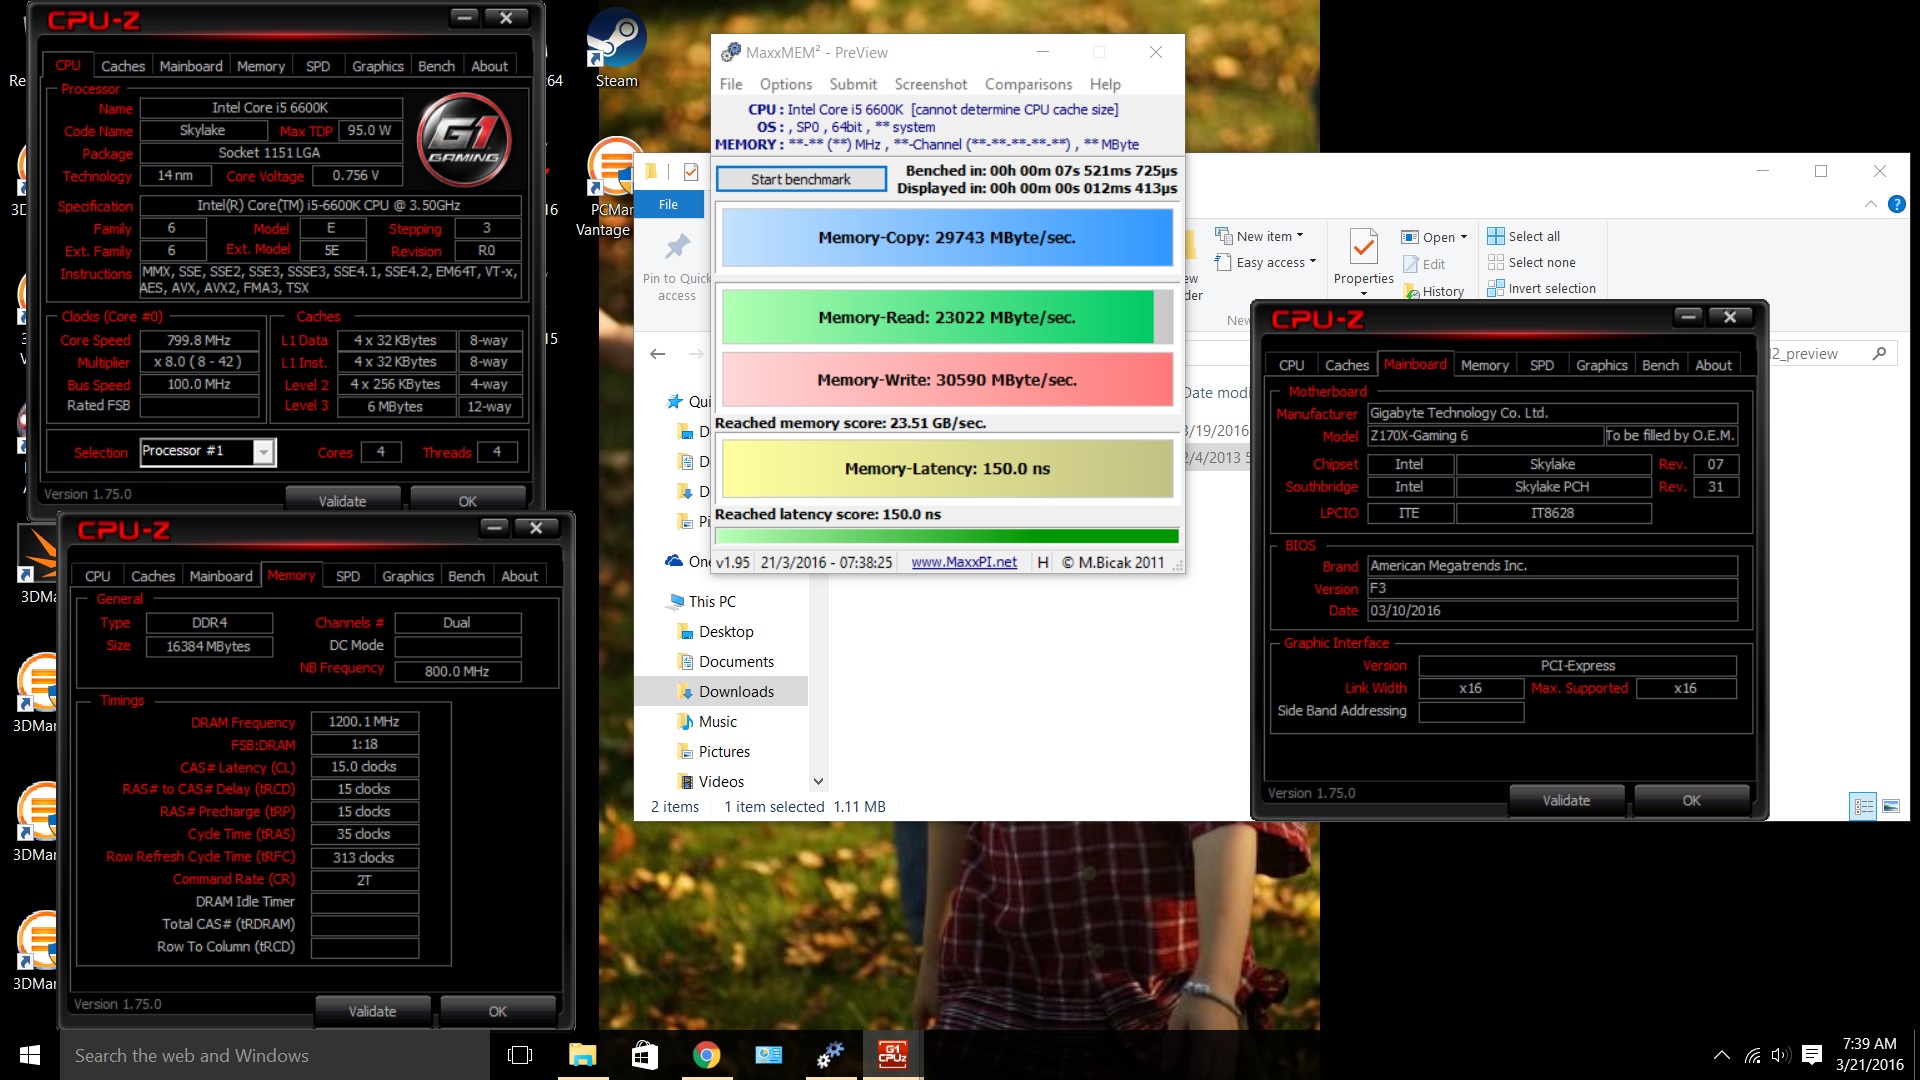Launch Windows Store from taskbar
Viewport: 1920px width, 1080px height.
644,1055
